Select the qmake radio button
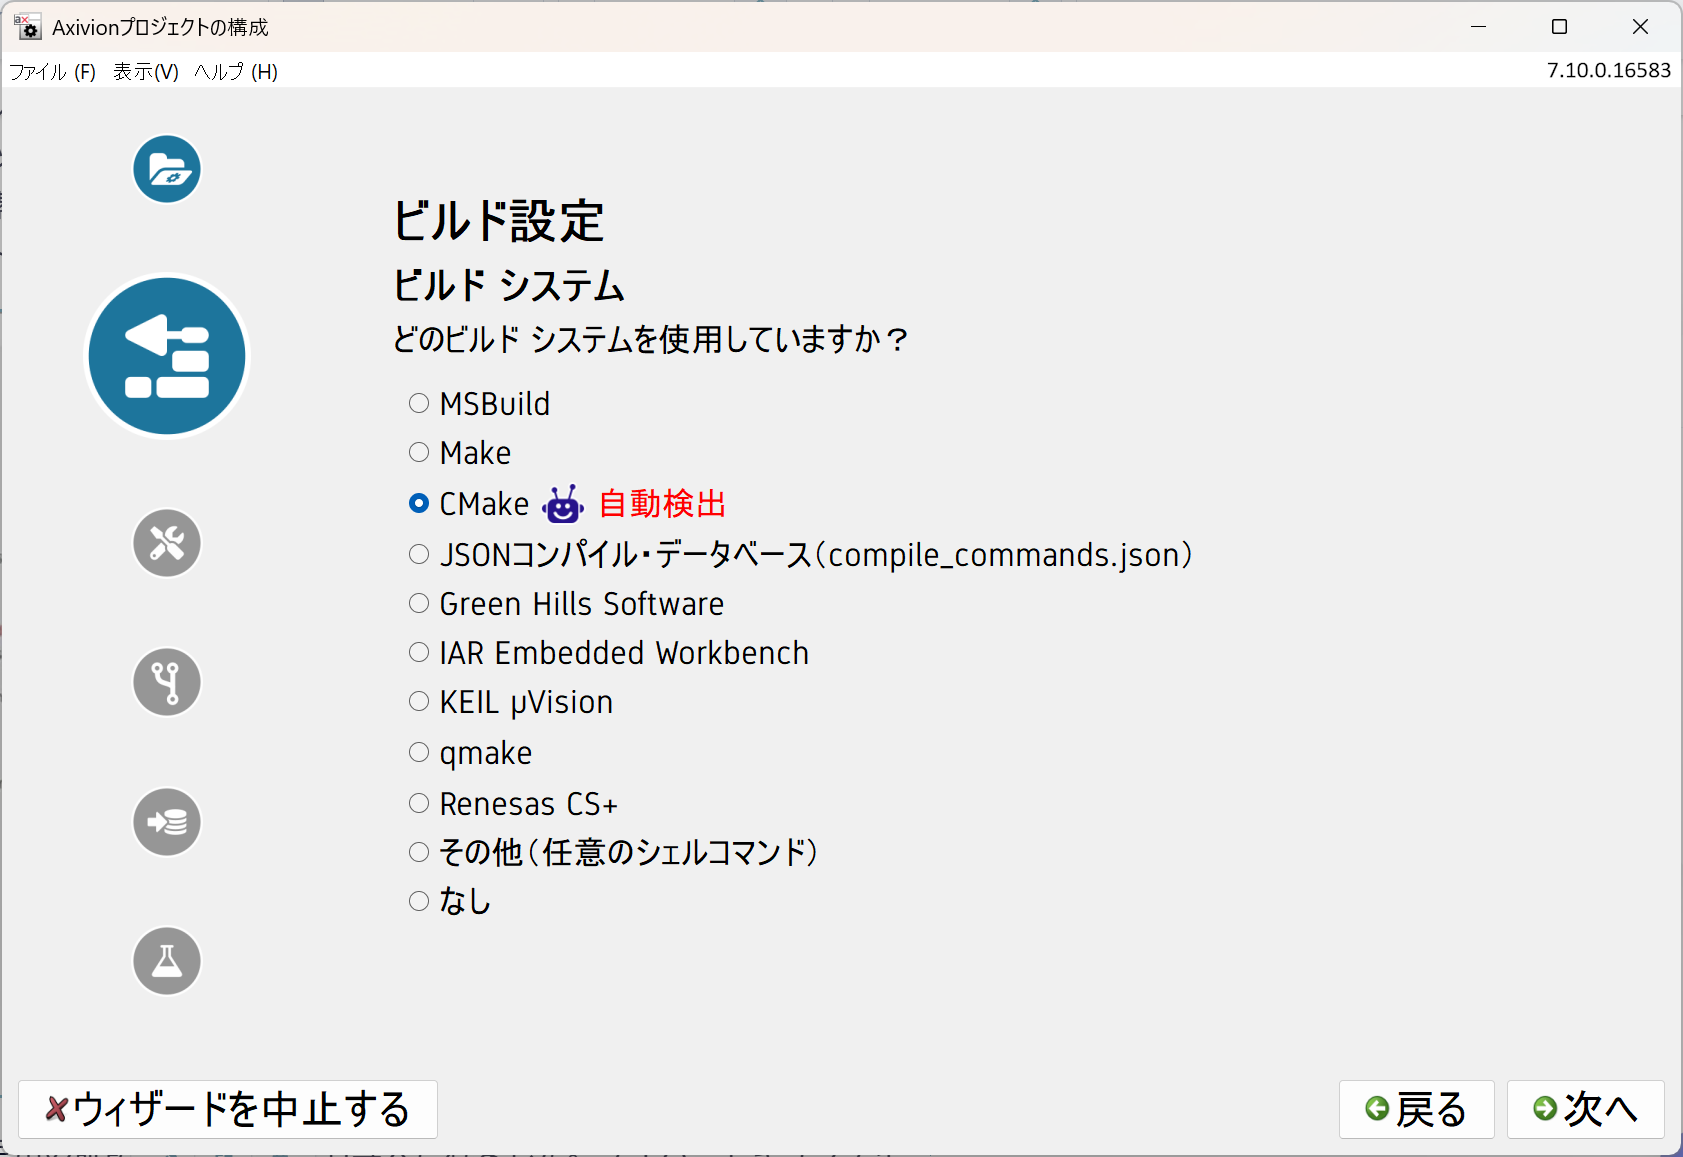 click(x=419, y=753)
